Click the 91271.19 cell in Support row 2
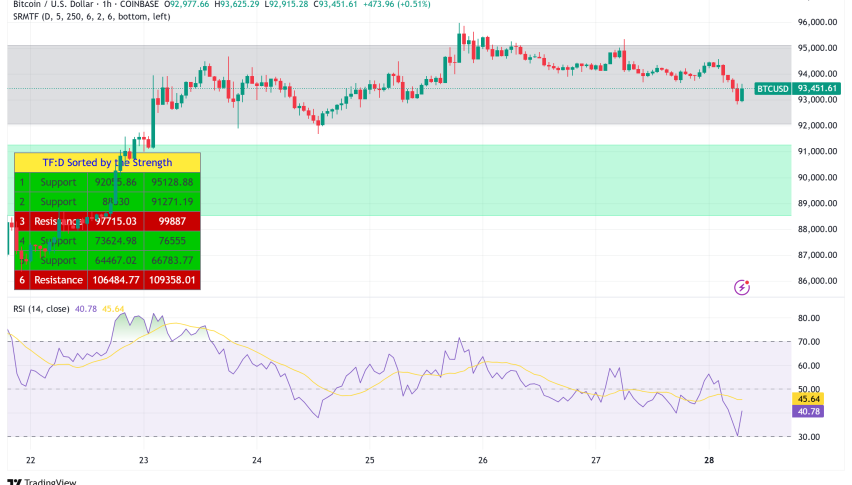This screenshot has height=485, width=852. coord(172,201)
